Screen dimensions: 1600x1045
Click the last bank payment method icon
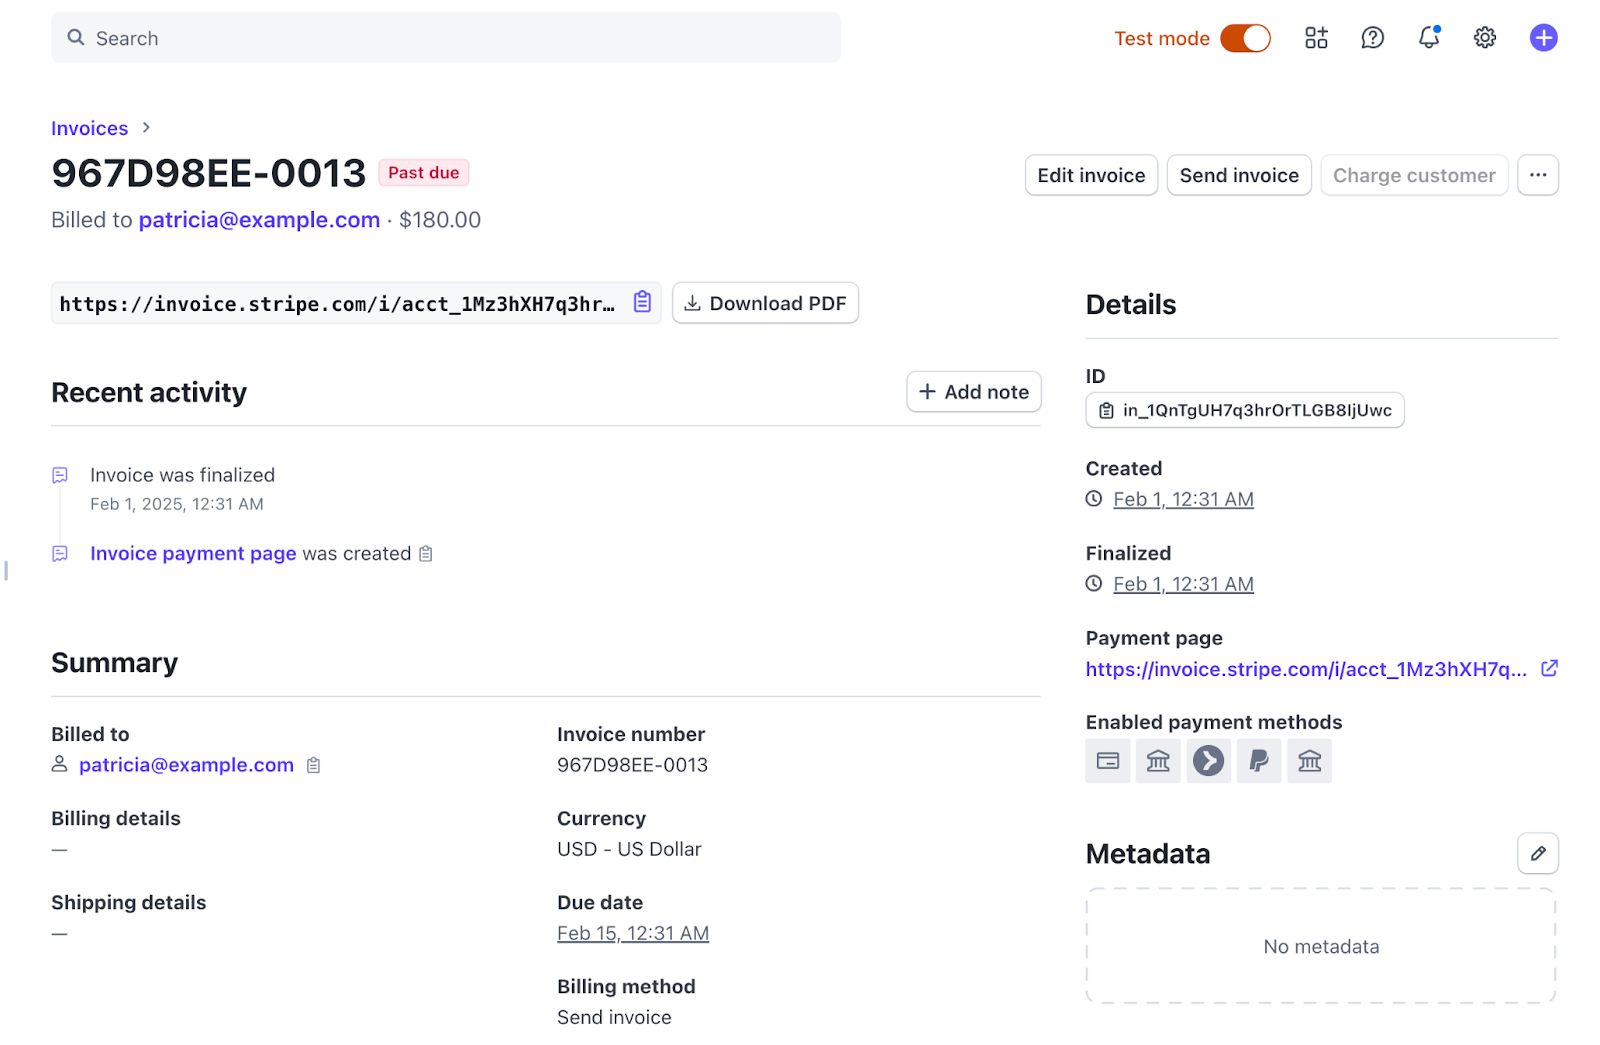tap(1309, 761)
